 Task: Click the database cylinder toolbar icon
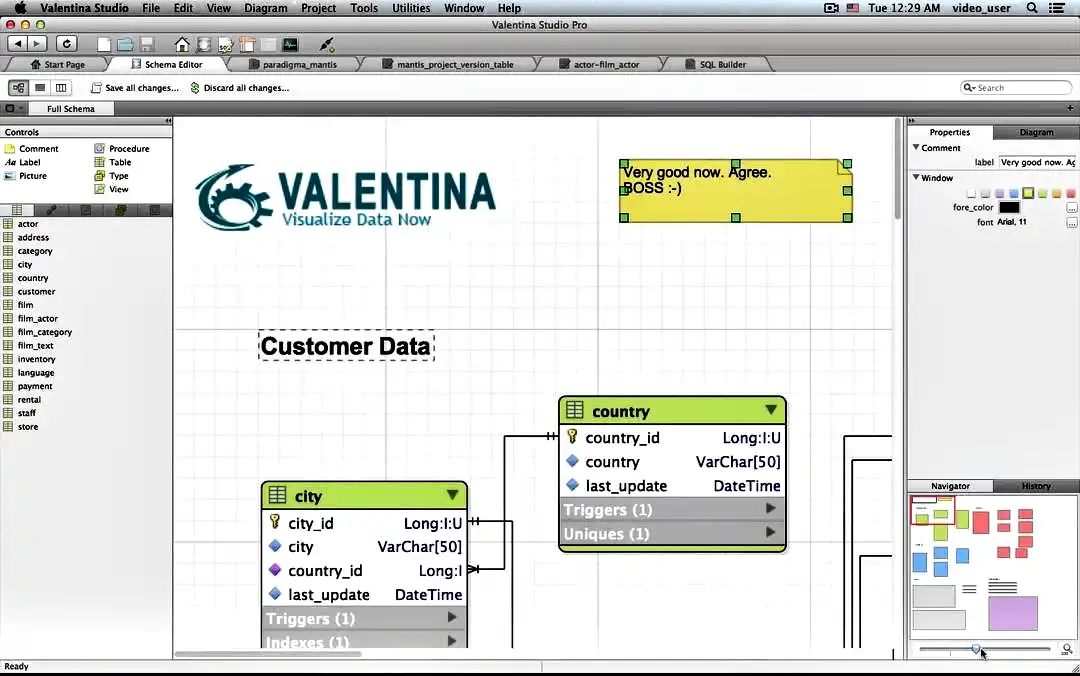(204, 44)
